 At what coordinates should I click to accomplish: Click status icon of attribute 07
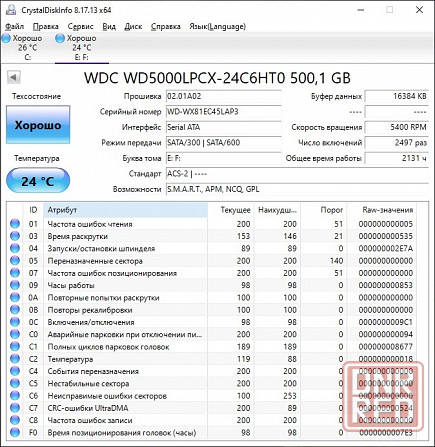(15, 273)
